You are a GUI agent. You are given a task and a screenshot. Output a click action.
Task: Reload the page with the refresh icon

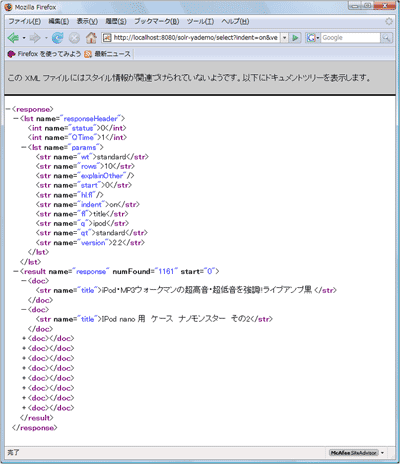[57, 38]
